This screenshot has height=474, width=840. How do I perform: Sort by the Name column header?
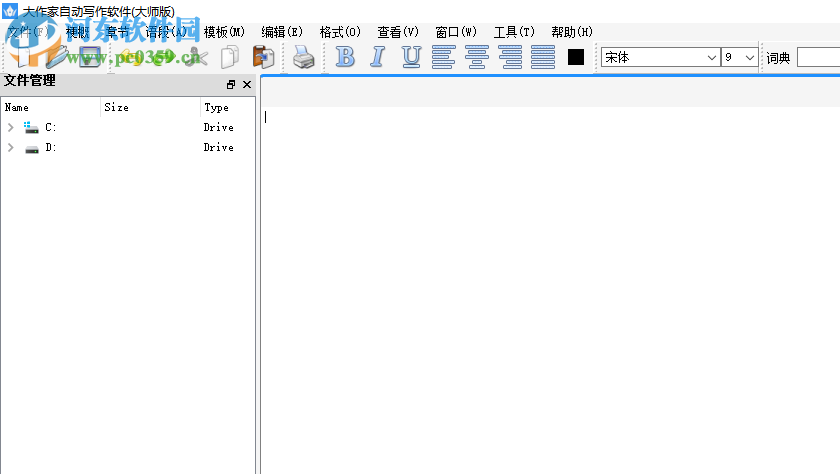coord(51,107)
